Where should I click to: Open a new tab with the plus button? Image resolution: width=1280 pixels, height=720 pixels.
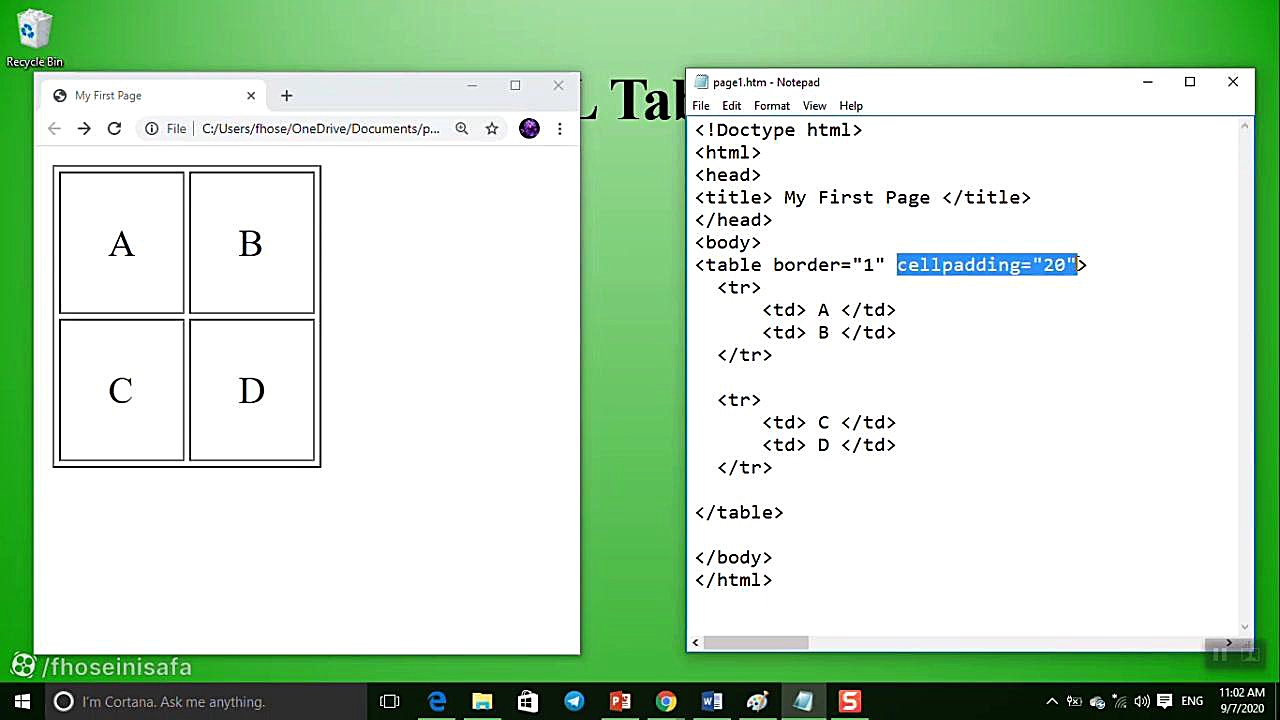[x=287, y=95]
